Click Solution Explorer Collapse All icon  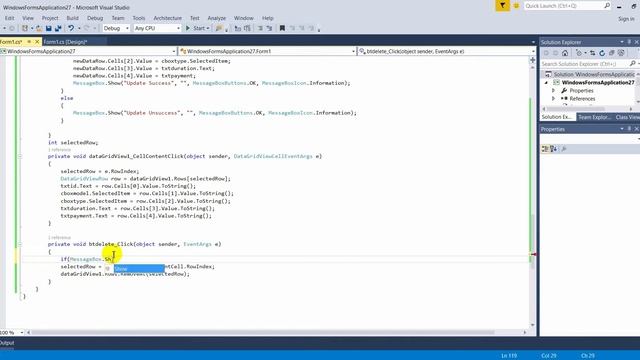[x=611, y=53]
